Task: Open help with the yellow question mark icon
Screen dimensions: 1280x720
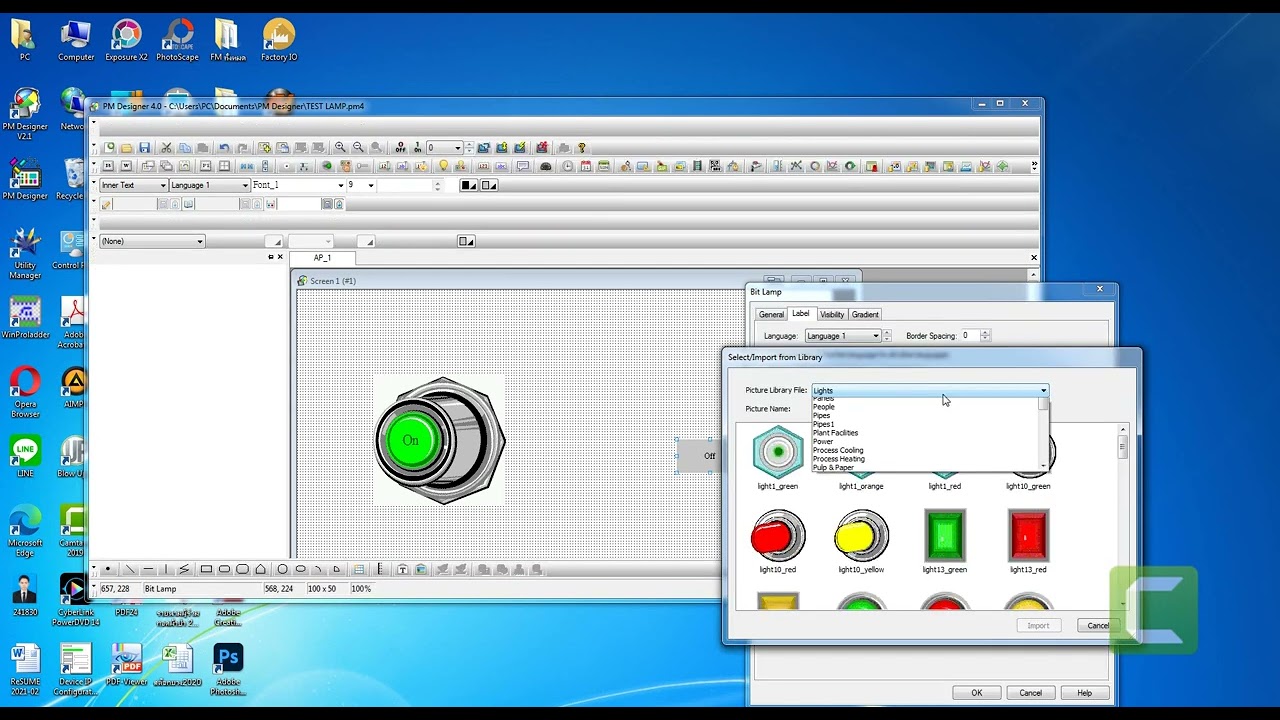Action: click(x=581, y=148)
